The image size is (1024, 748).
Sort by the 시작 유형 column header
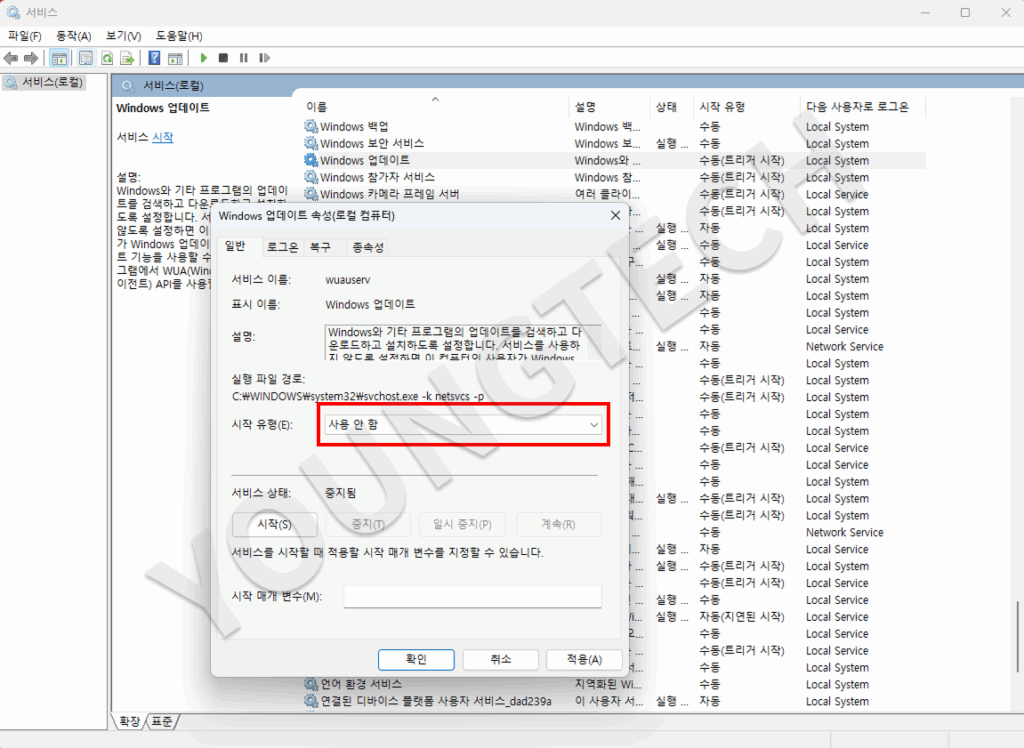[744, 106]
